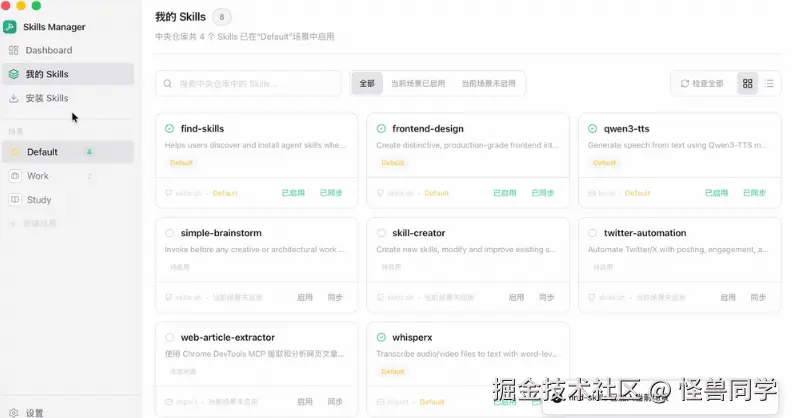Switch to the list view

[x=769, y=83]
